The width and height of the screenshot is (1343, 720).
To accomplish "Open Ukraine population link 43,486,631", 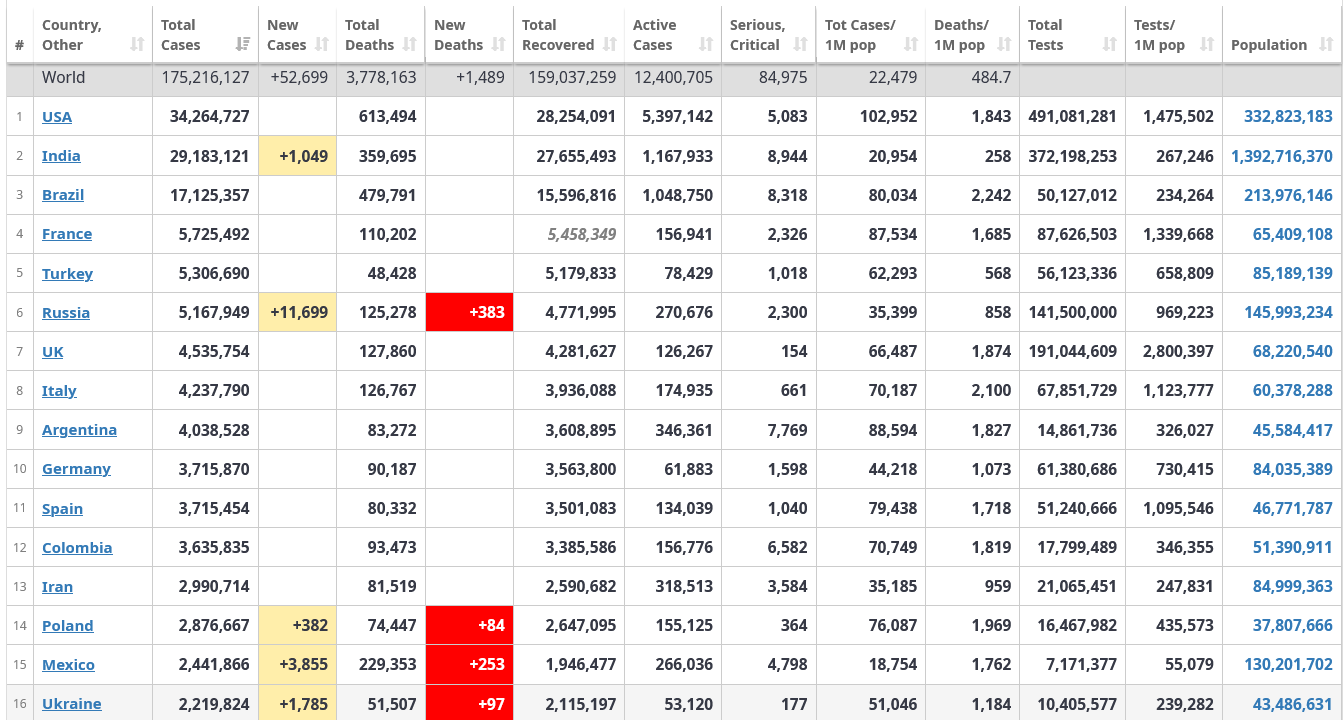I will pos(1293,704).
